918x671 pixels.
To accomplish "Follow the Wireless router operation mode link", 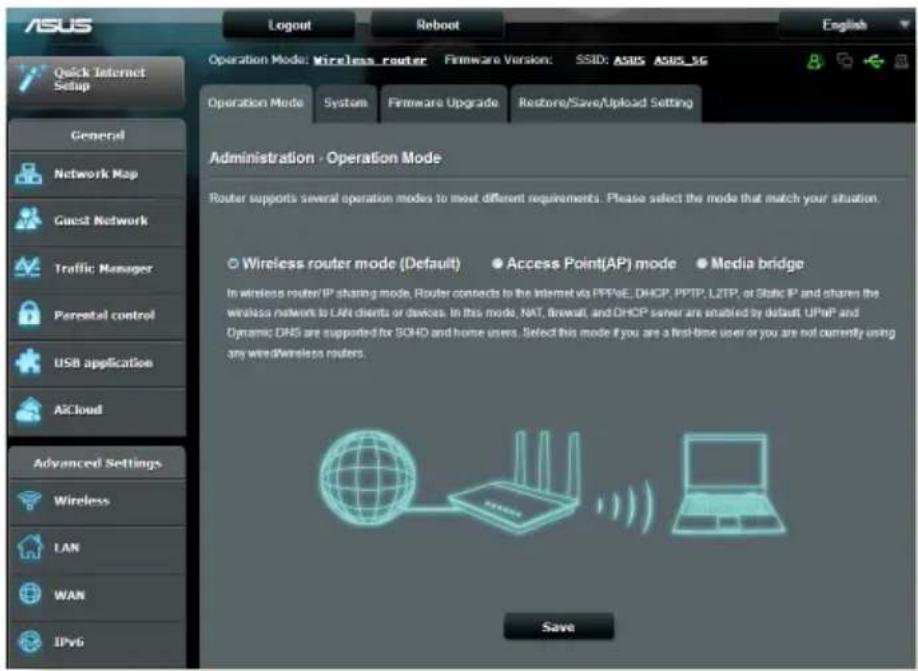I will tap(369, 60).
